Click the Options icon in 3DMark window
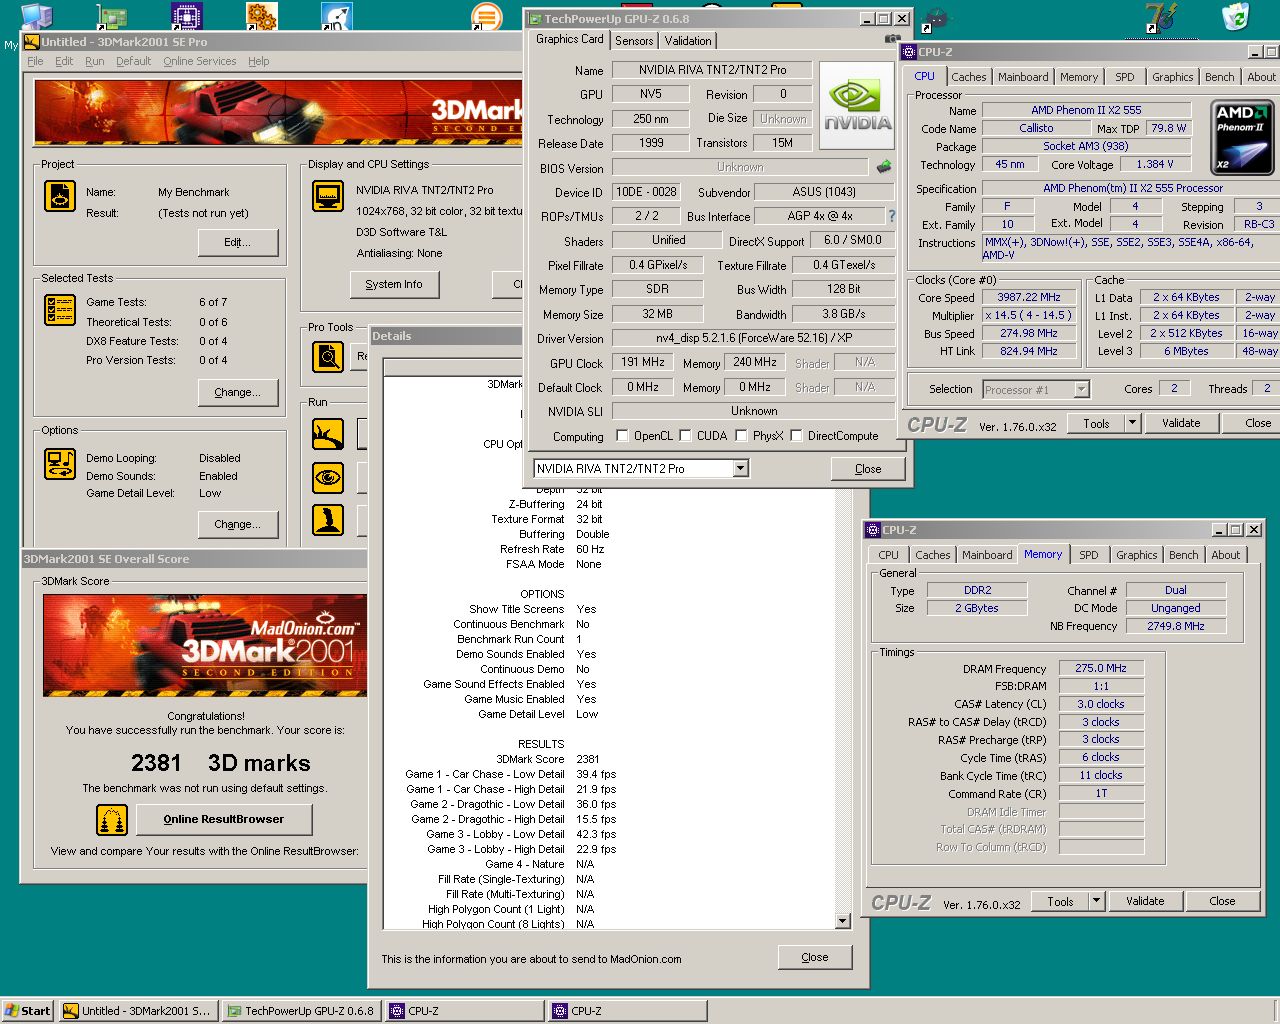 (60, 464)
